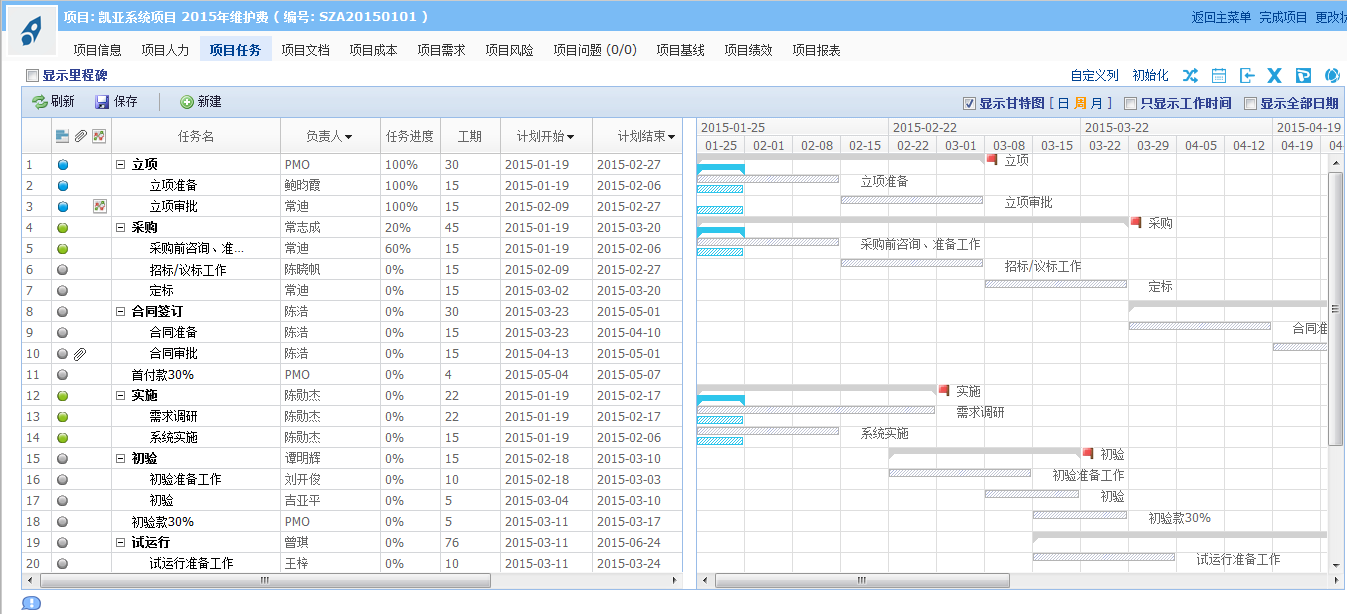Collapse the 采购 task group

pos(120,228)
